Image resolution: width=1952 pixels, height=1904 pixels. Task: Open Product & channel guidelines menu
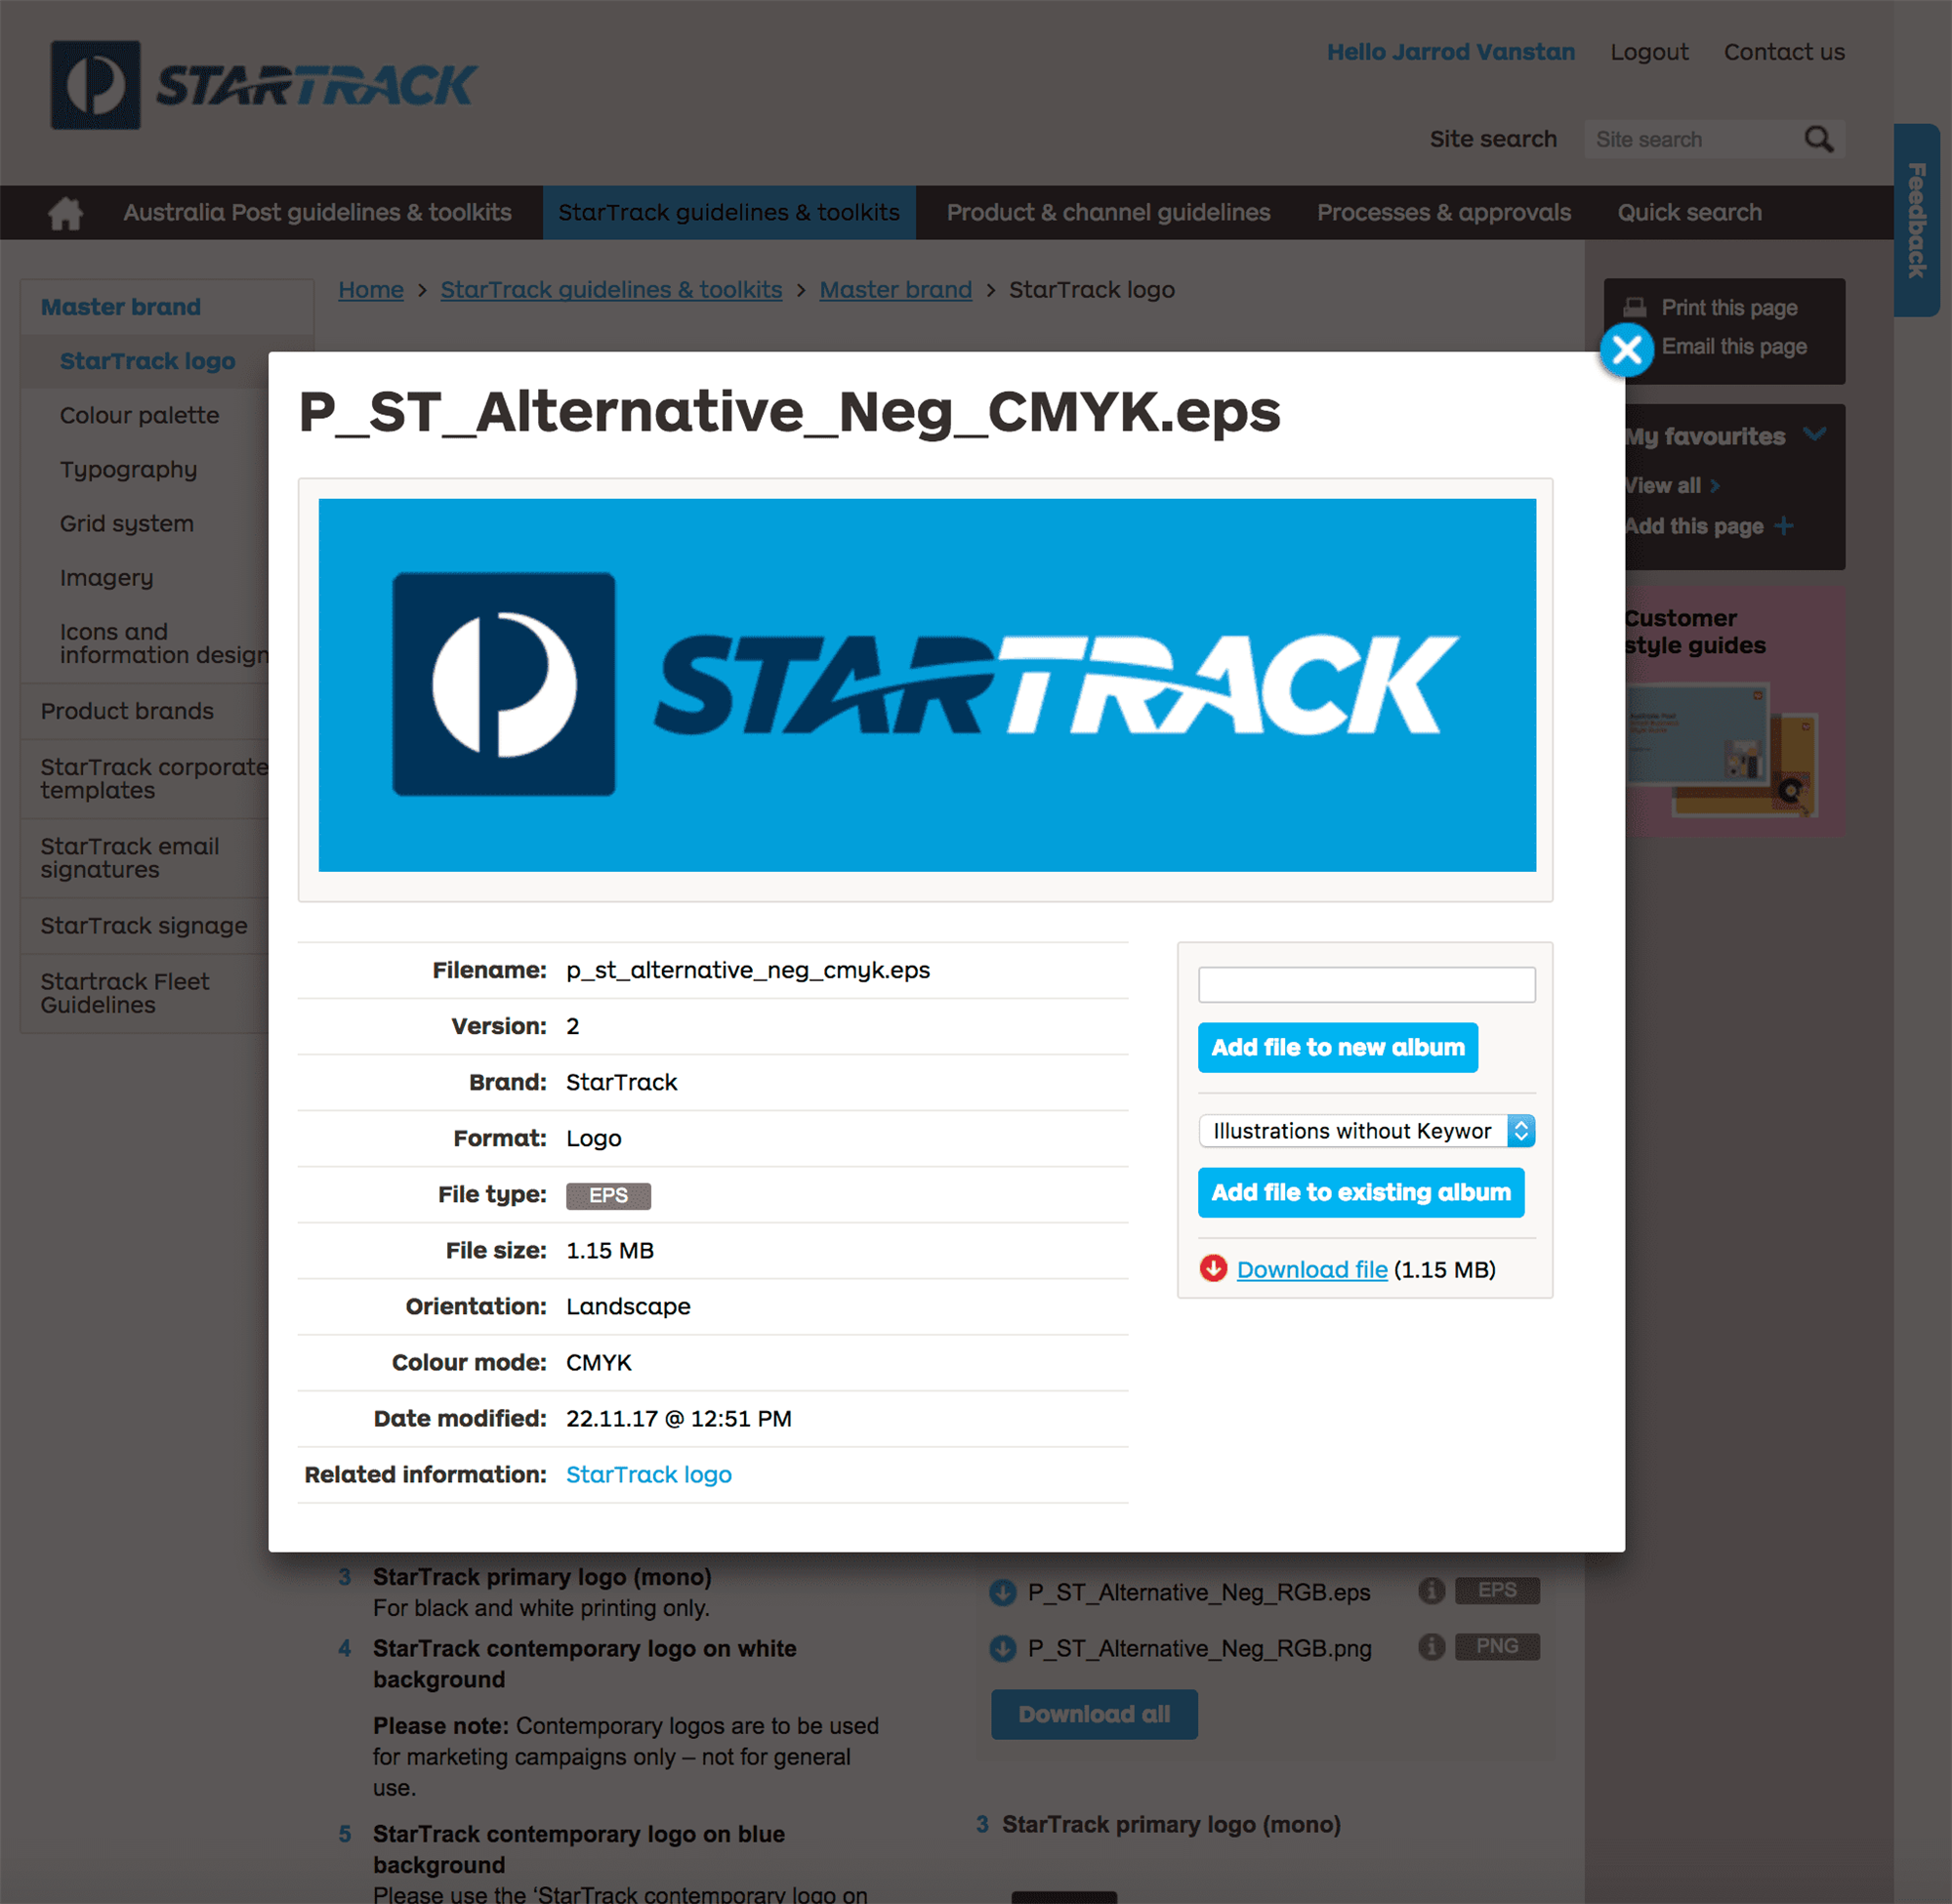1108,213
